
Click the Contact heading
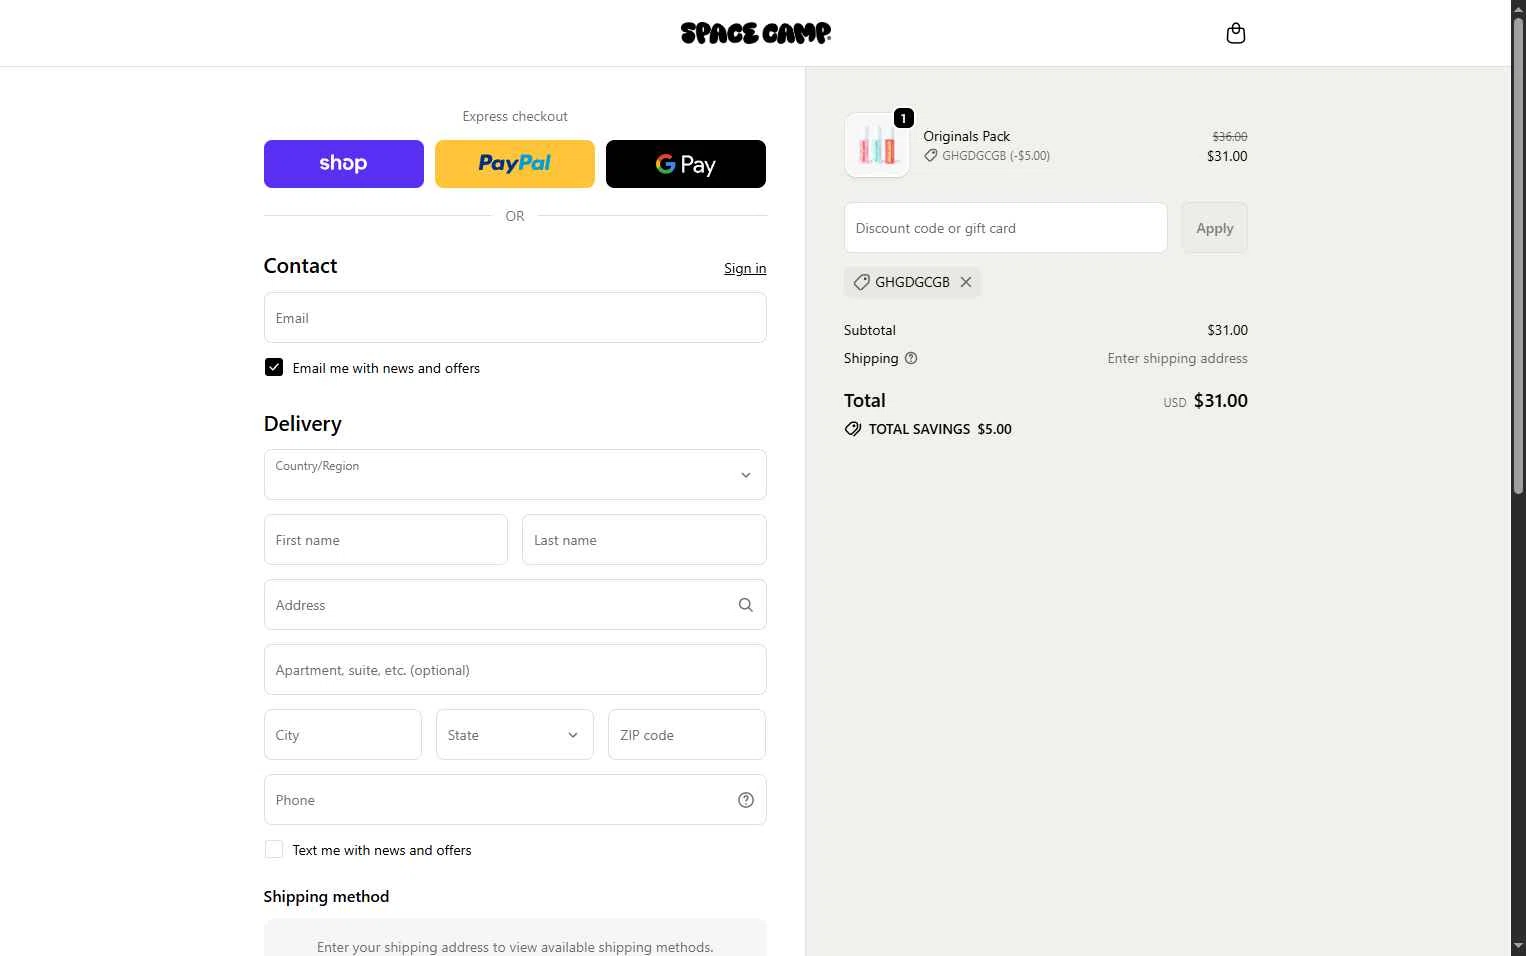[301, 266]
